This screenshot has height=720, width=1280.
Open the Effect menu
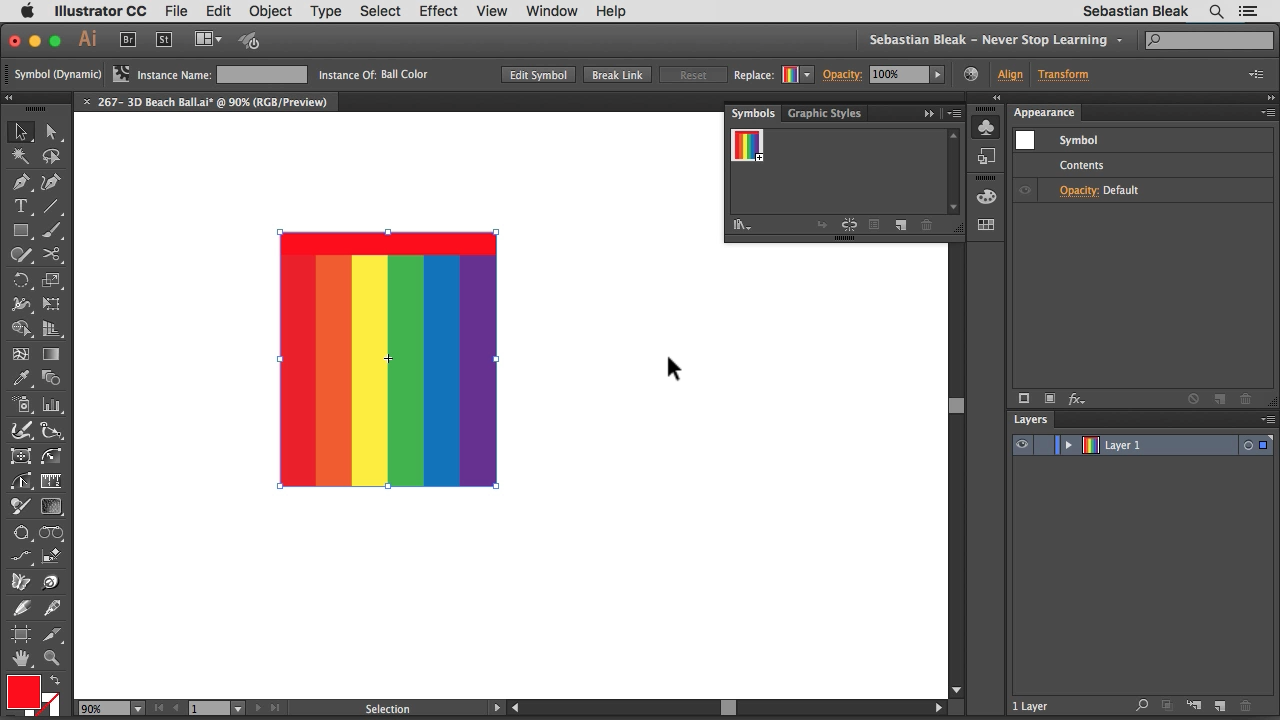pos(438,11)
